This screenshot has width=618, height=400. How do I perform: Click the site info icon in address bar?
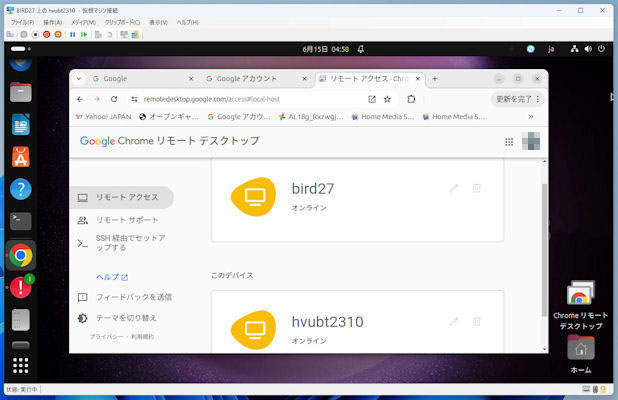[134, 99]
